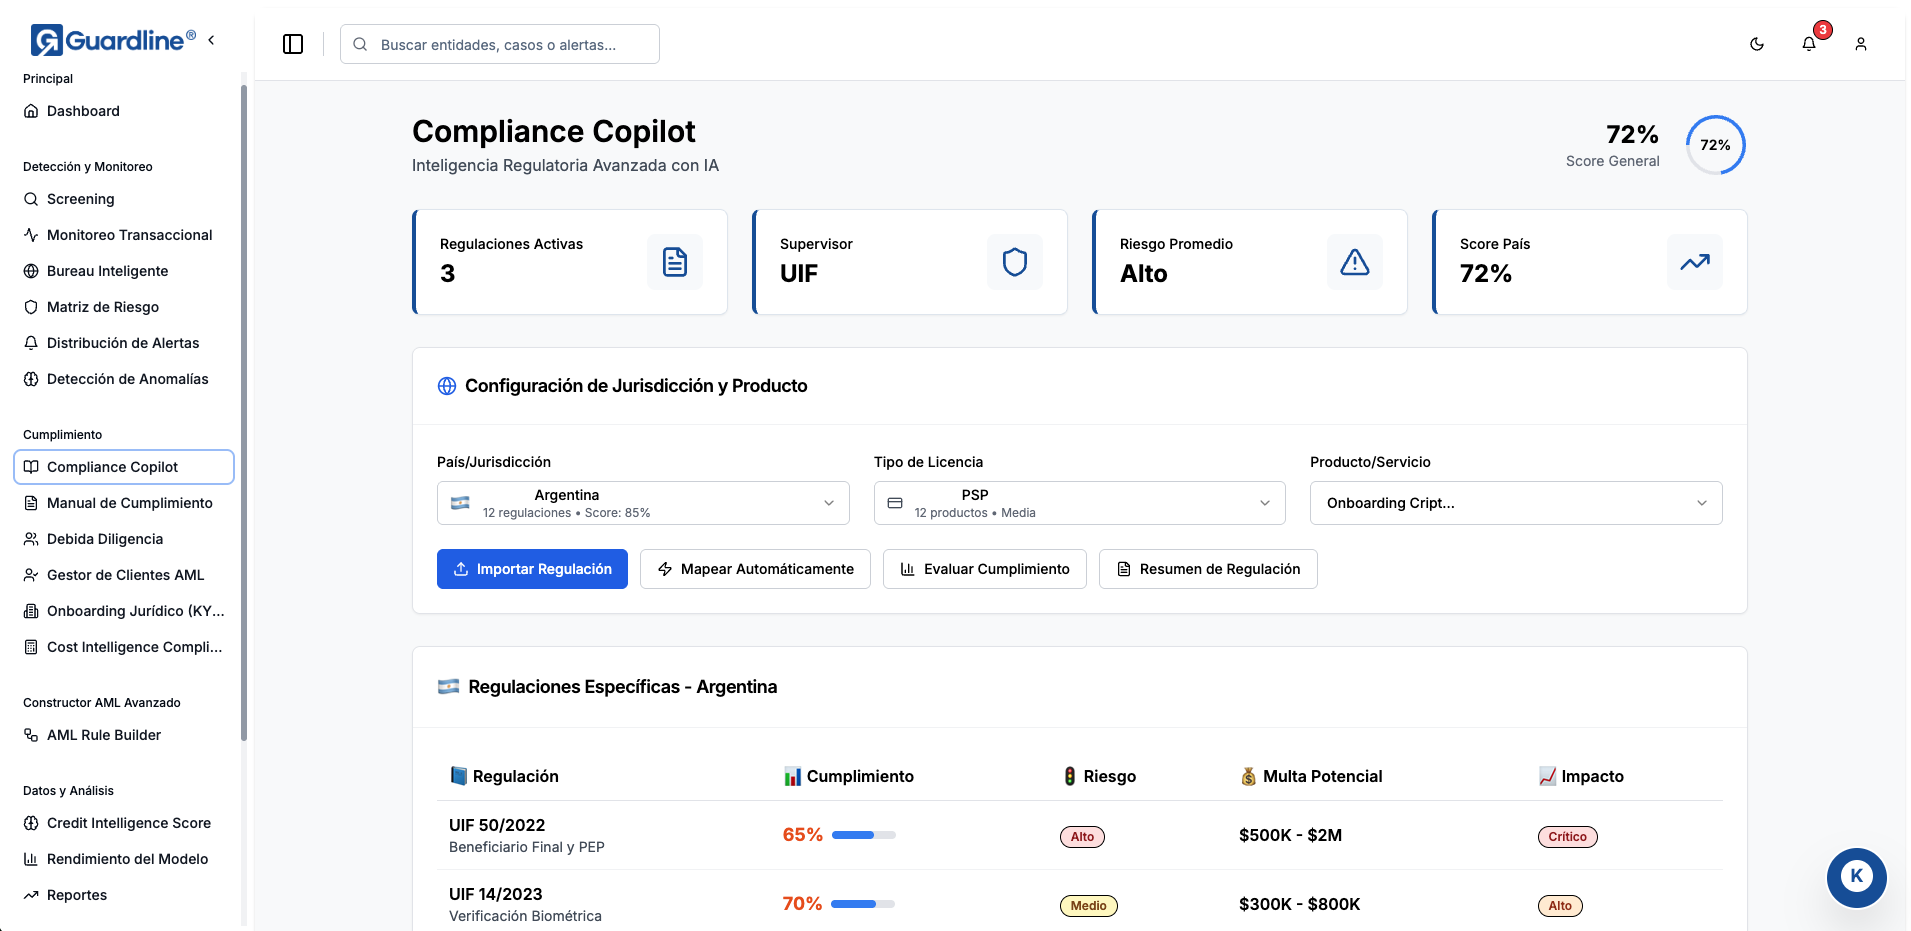The image size is (1911, 931).
Task: Click the Evaluar Cumplimiento button
Action: [985, 569]
